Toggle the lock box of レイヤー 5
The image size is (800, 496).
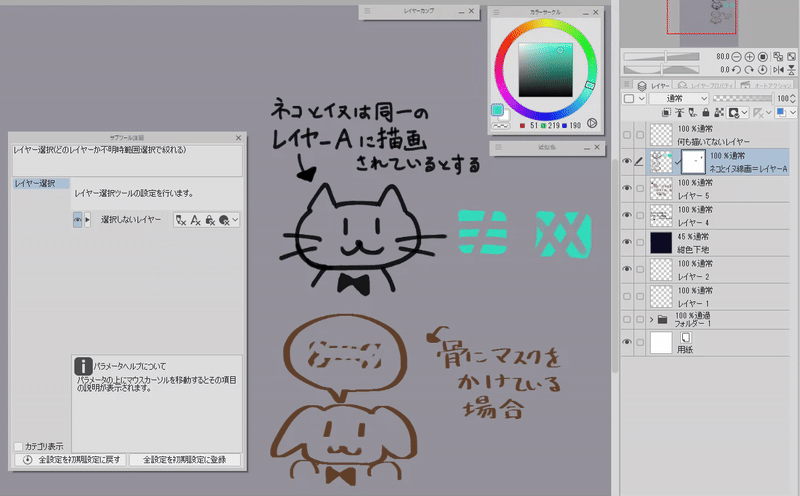[640, 188]
